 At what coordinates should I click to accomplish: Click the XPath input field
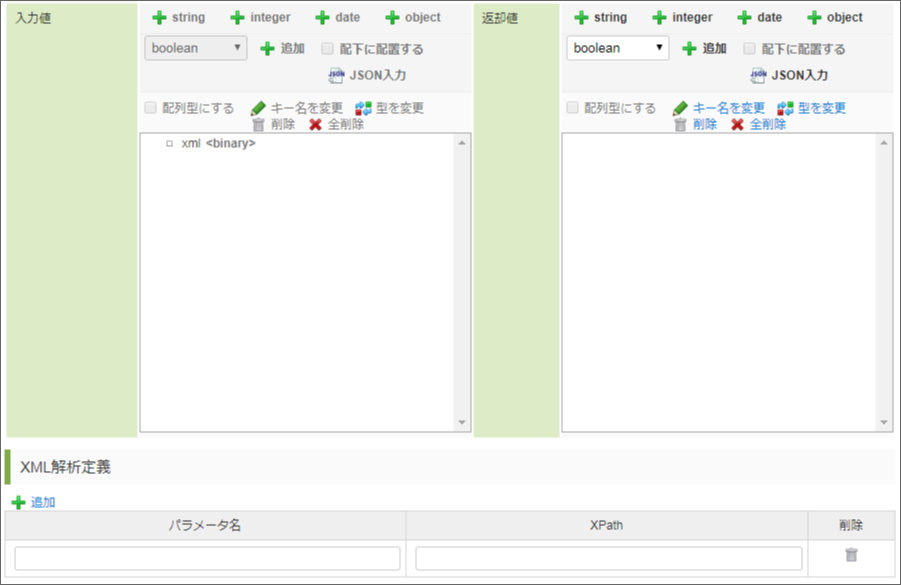coord(608,557)
